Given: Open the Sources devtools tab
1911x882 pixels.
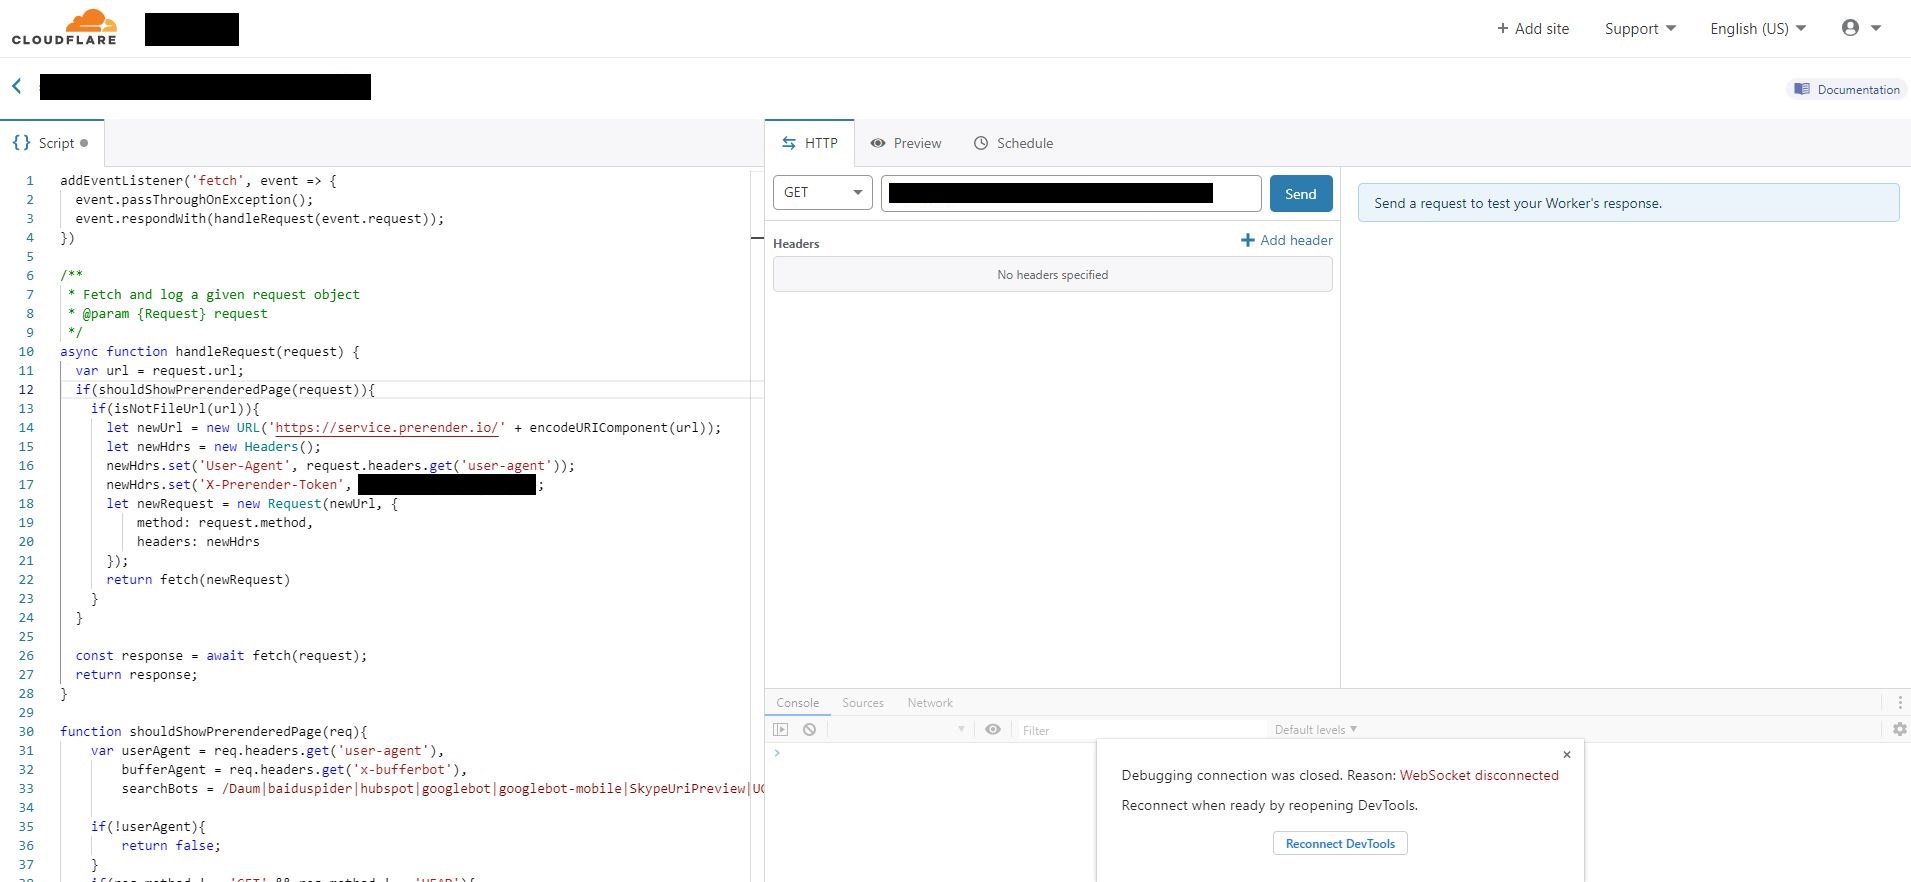Looking at the screenshot, I should coord(863,703).
